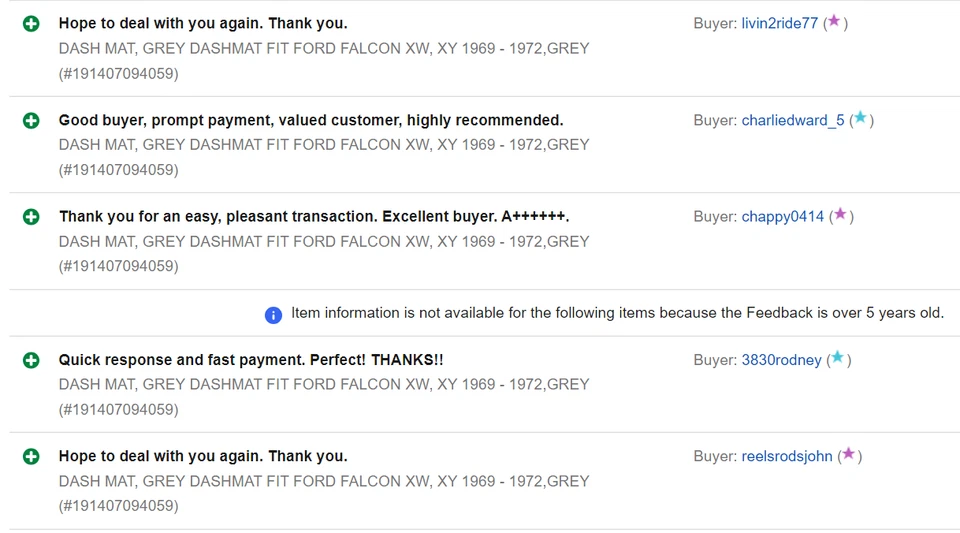Click green plus icon beside livin2ride77's feedback
Viewport: 960px width, 533px height.
(x=31, y=23)
